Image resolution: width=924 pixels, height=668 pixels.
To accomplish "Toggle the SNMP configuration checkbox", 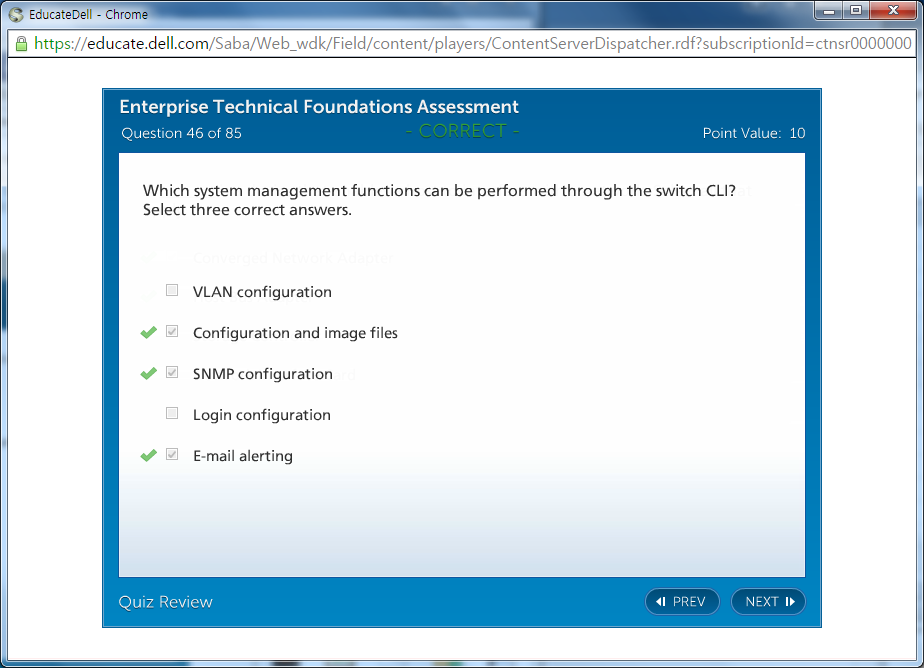I will [172, 373].
